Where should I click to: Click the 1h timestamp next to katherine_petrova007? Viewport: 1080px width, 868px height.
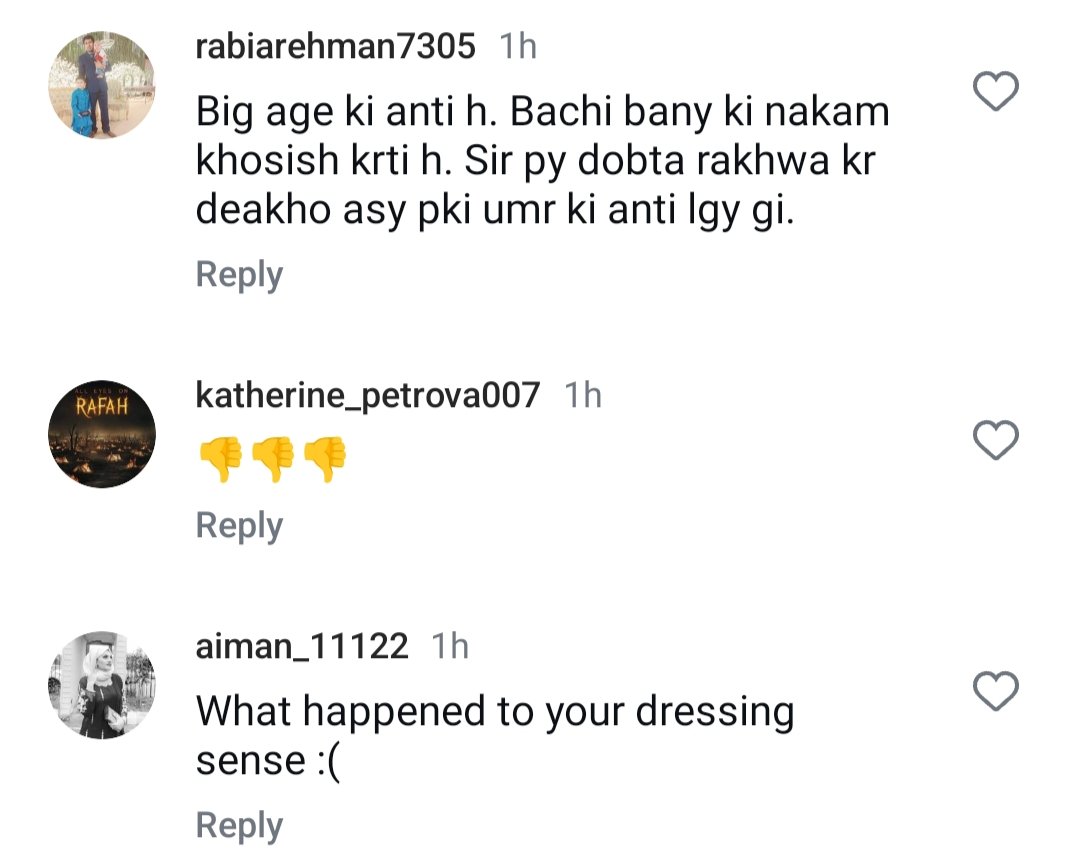583,396
